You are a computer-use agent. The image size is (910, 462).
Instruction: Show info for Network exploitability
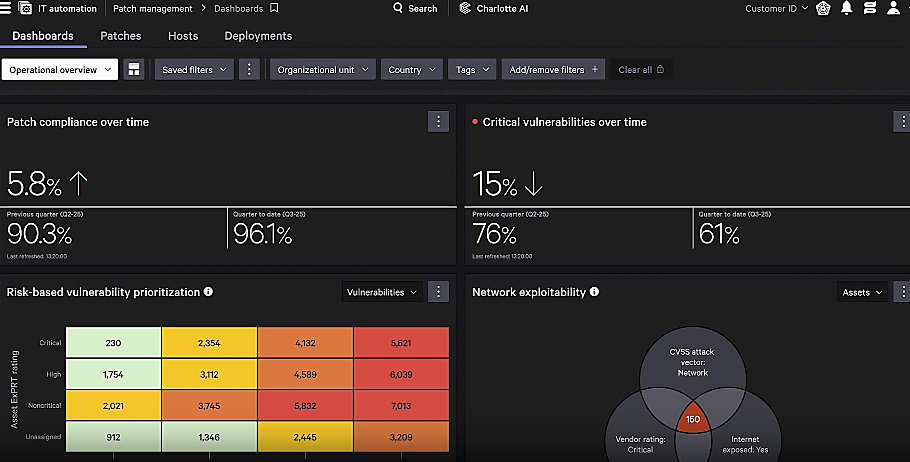(595, 292)
